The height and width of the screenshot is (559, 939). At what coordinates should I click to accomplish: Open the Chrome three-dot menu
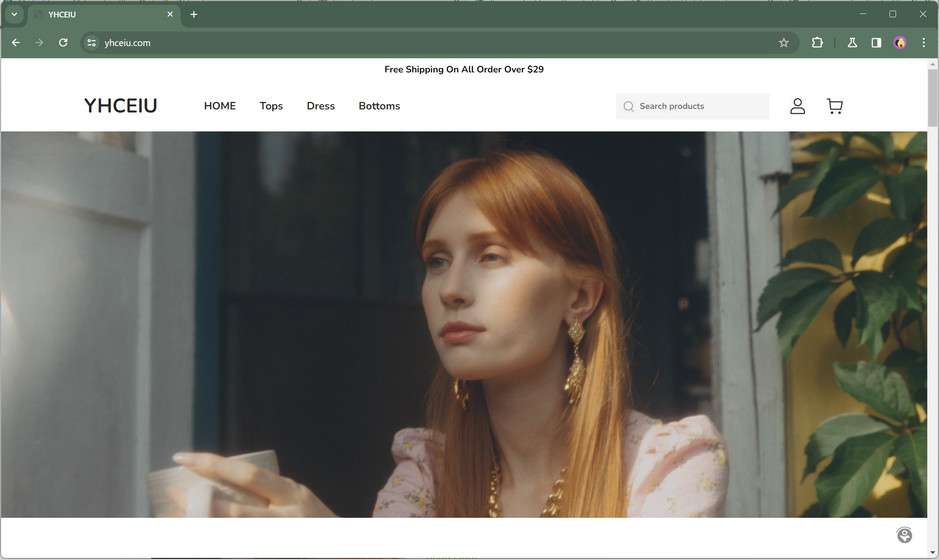click(x=923, y=43)
